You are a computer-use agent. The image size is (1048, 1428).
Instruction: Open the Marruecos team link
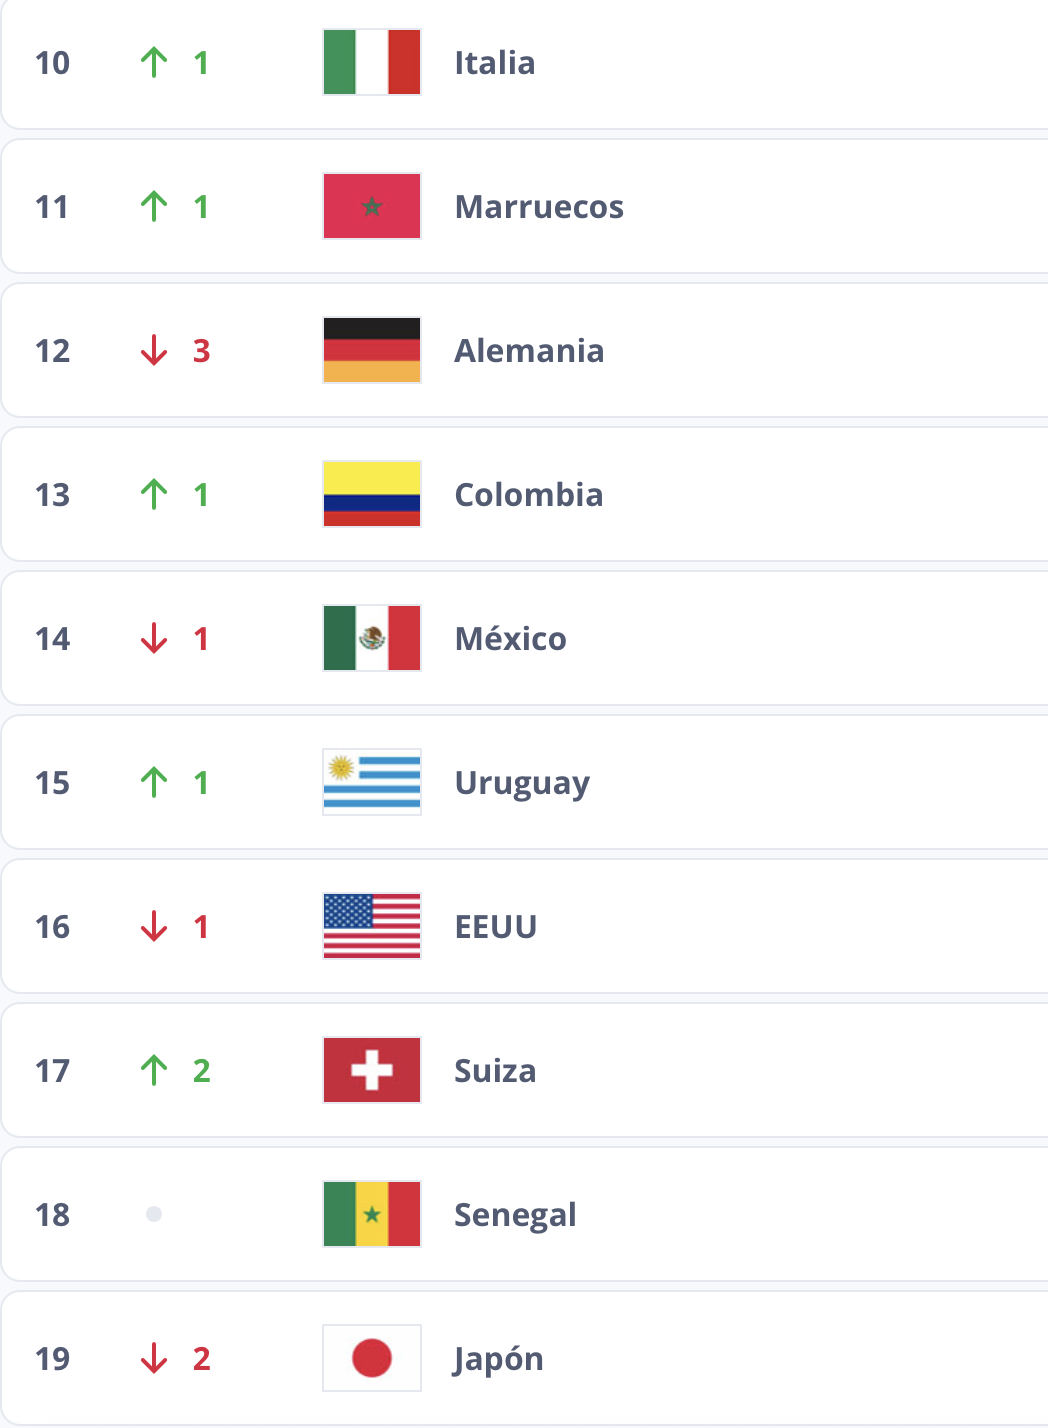click(x=539, y=207)
